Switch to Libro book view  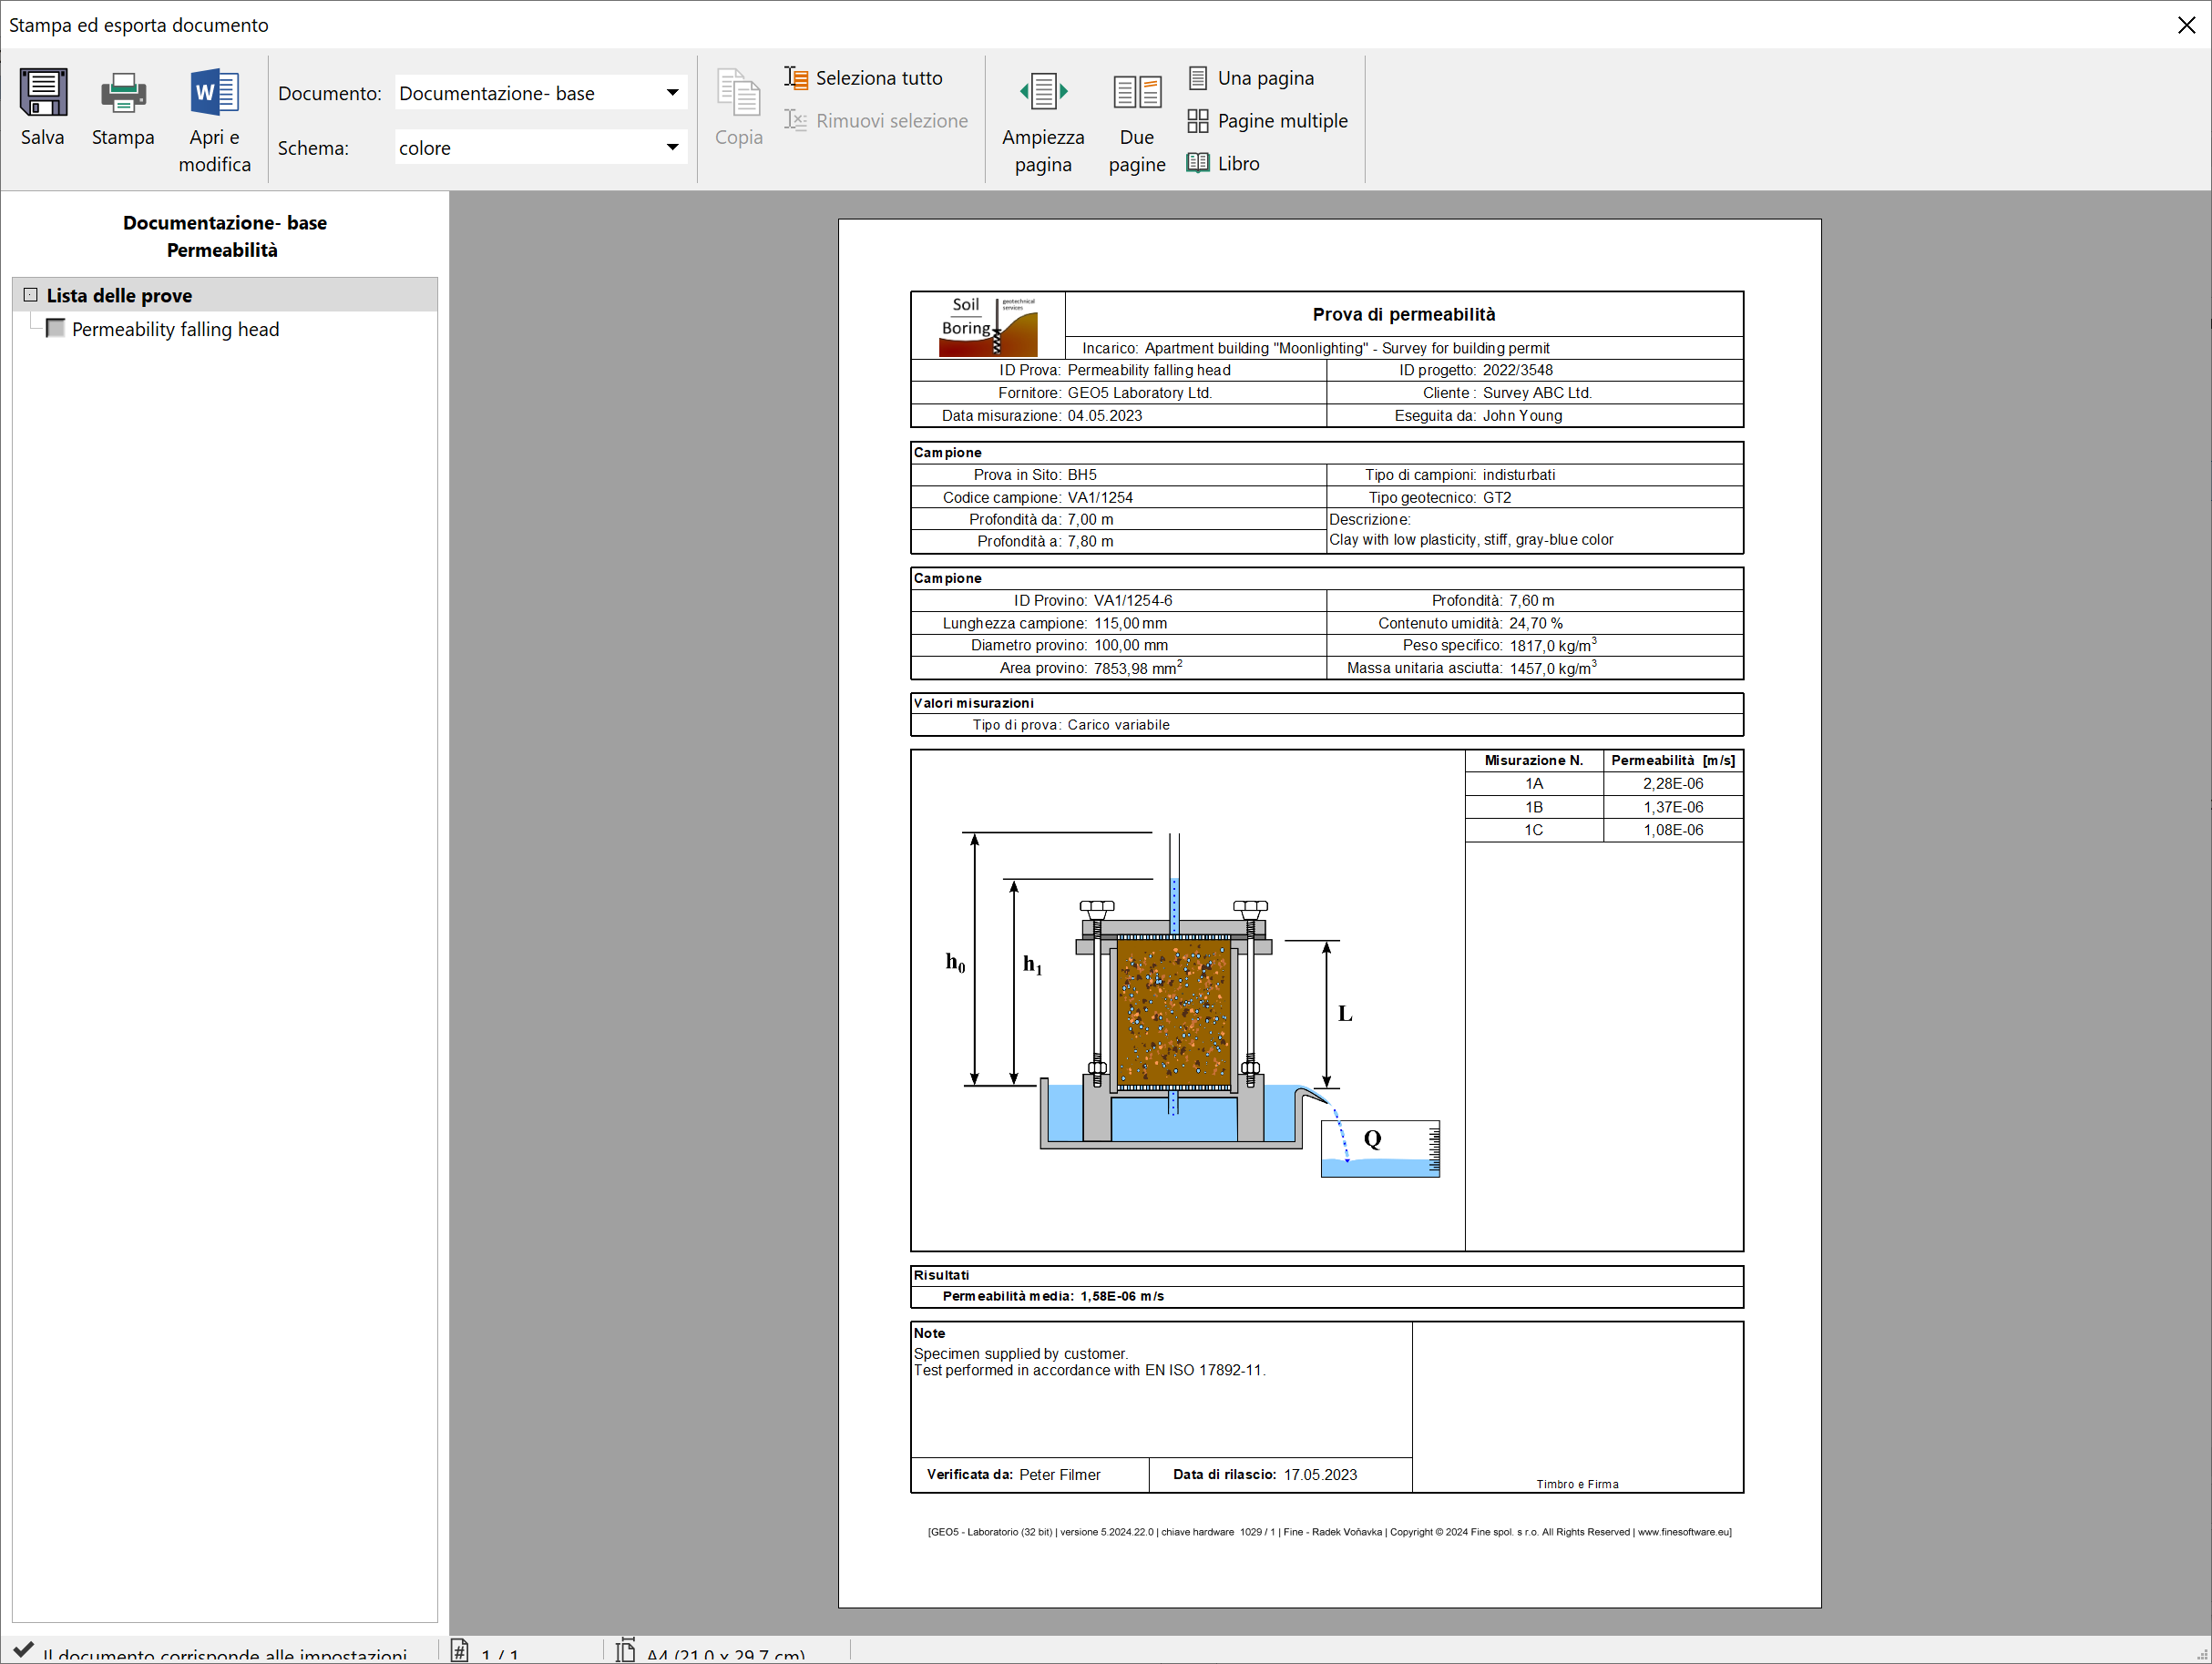tap(1197, 163)
